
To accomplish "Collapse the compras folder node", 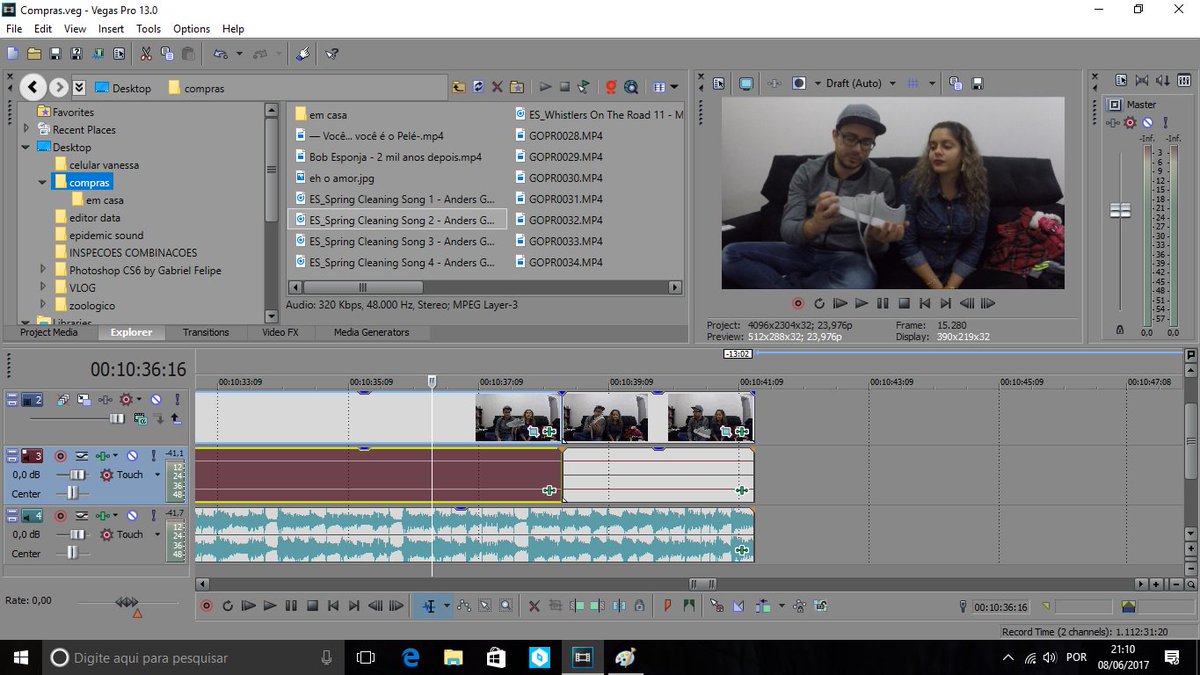I will click(43, 182).
